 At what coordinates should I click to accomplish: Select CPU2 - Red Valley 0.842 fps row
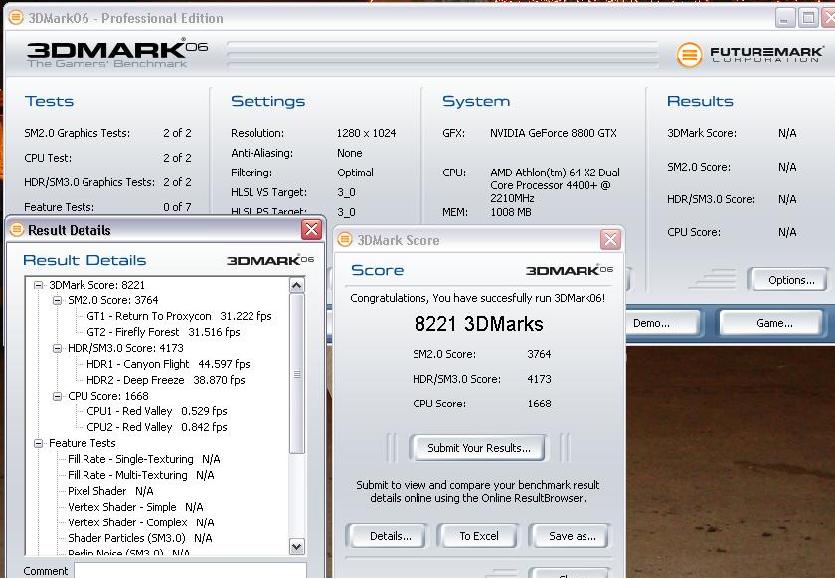157,427
